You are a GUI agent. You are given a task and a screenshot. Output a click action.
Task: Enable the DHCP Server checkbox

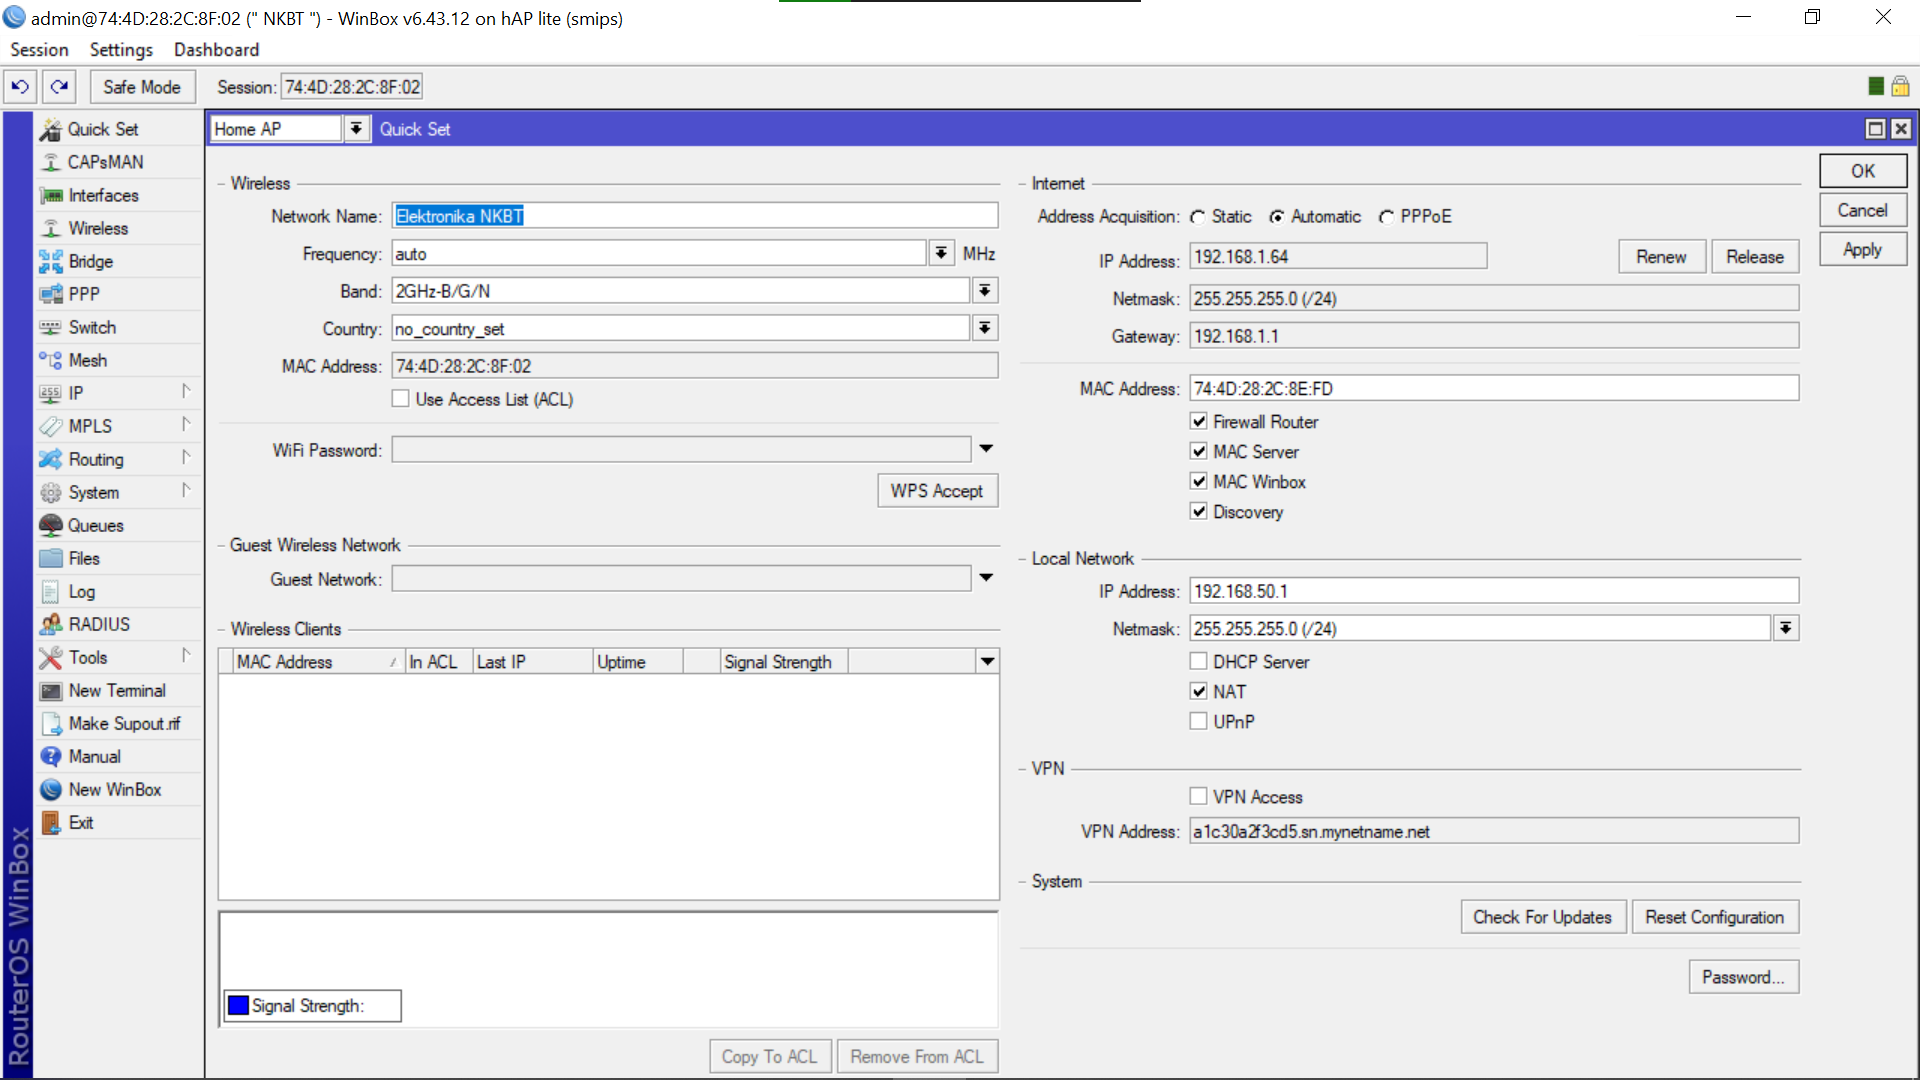(1198, 661)
